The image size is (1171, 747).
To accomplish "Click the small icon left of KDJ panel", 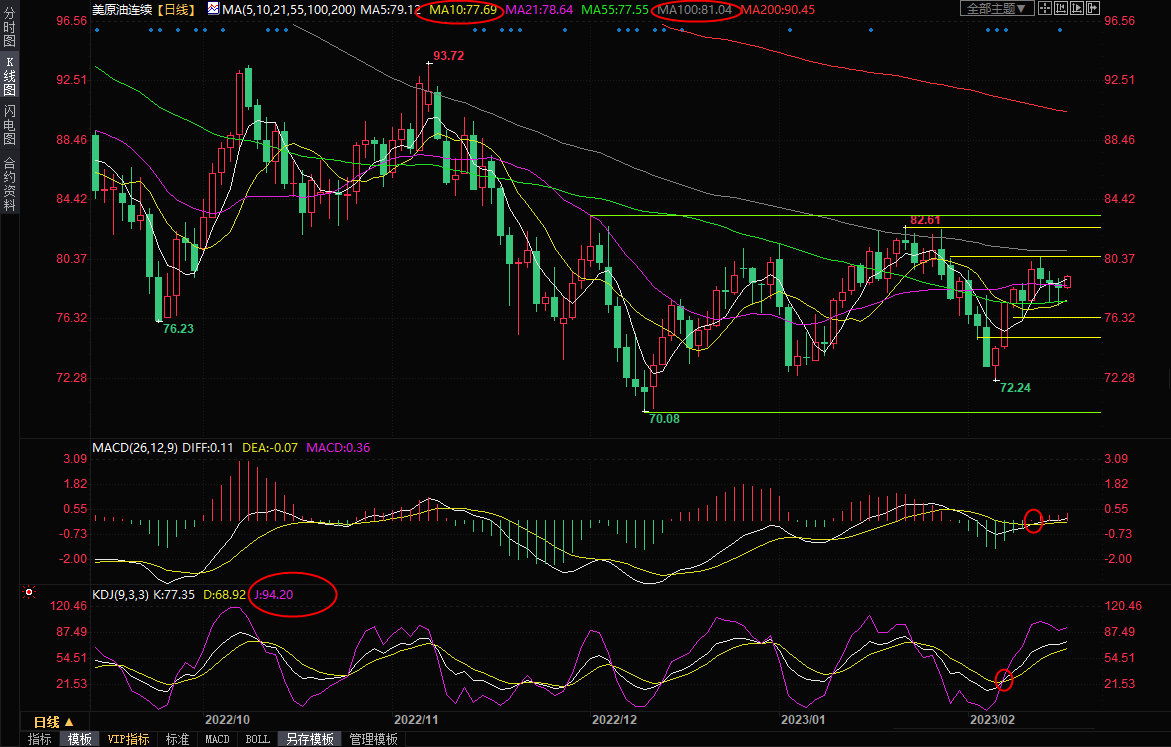I will [x=28, y=593].
